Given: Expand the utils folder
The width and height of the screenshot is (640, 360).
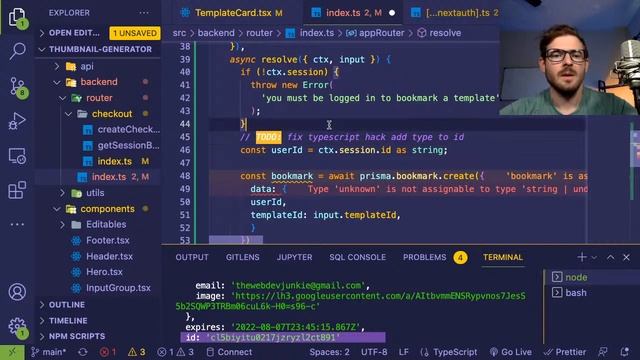Looking at the screenshot, I should point(95,193).
